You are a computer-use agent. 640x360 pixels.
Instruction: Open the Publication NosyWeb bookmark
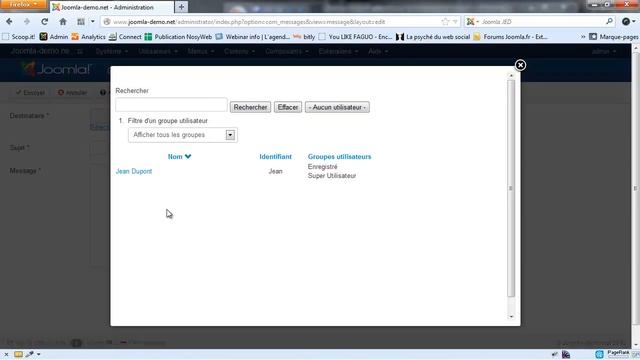tap(178, 37)
